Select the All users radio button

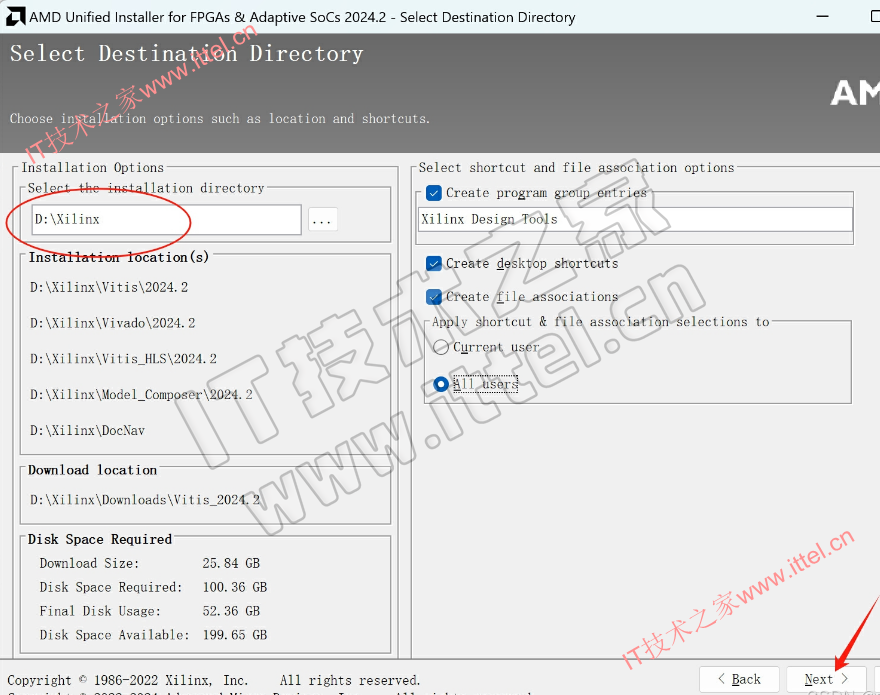coord(441,384)
